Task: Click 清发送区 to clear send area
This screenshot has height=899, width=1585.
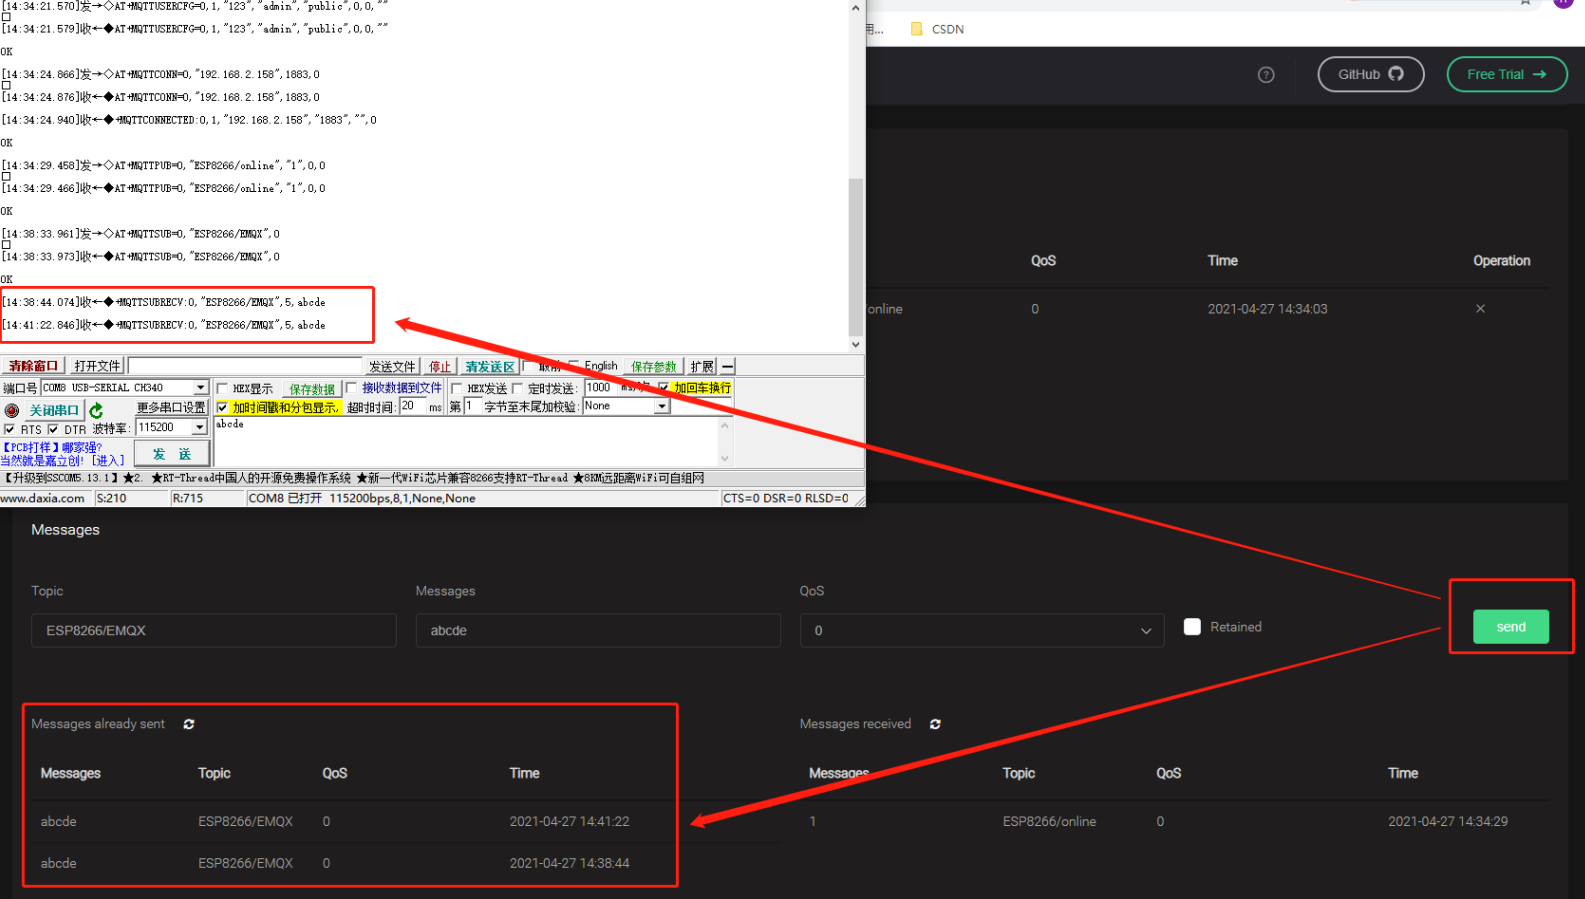Action: [490, 366]
